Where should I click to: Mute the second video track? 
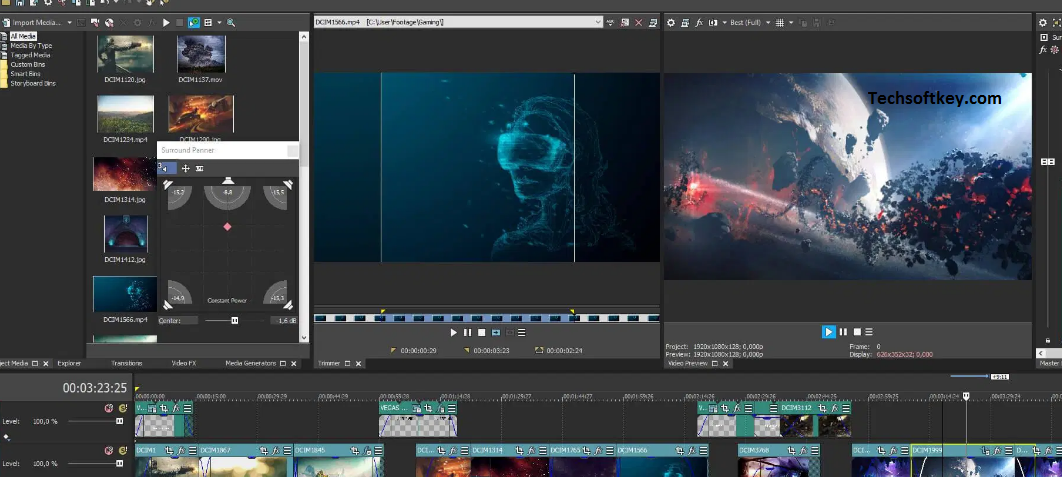(x=108, y=451)
